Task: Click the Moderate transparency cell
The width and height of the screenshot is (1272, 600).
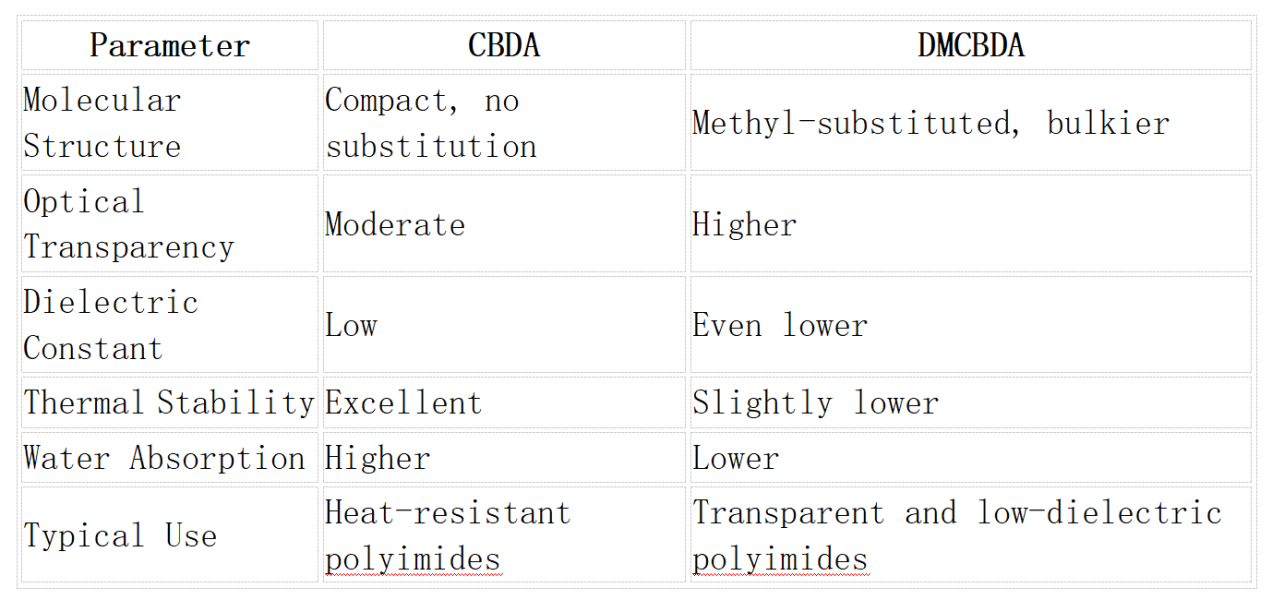Action: (x=503, y=223)
